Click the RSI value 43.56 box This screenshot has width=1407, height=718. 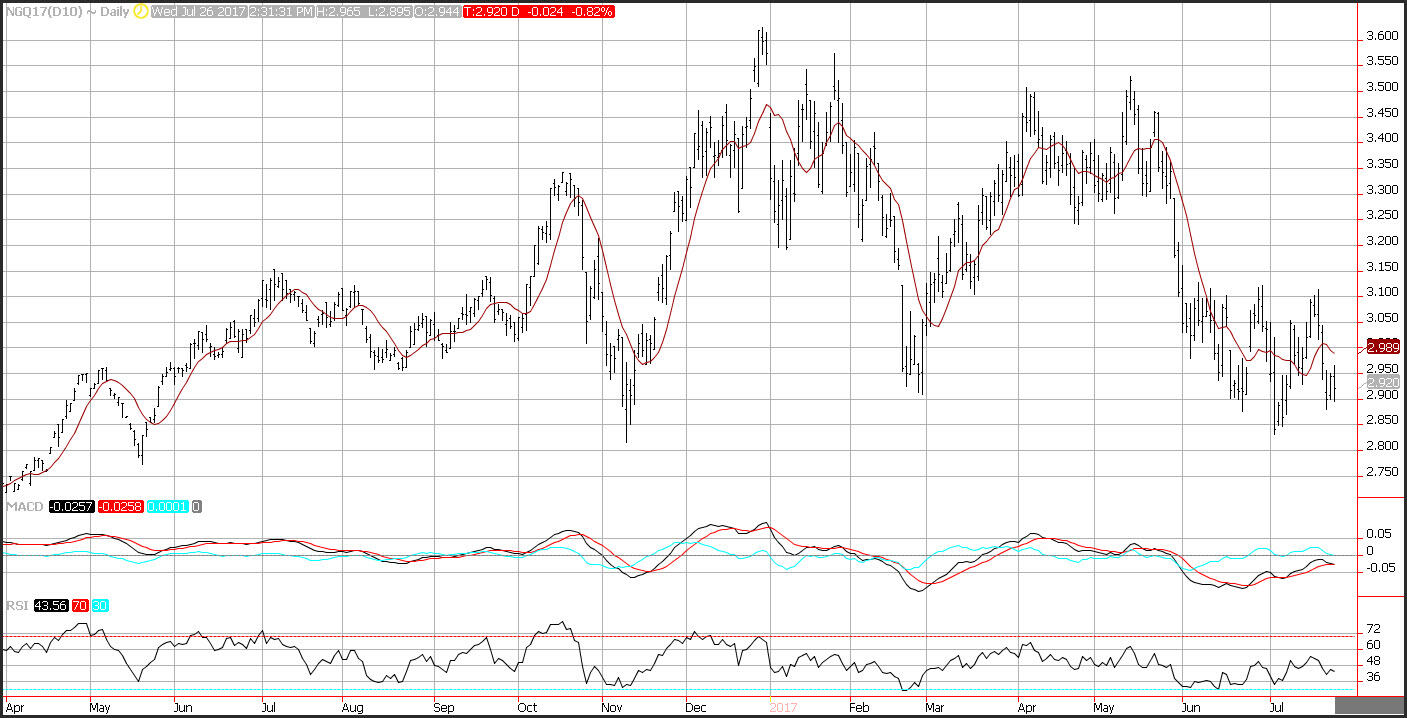click(x=50, y=606)
